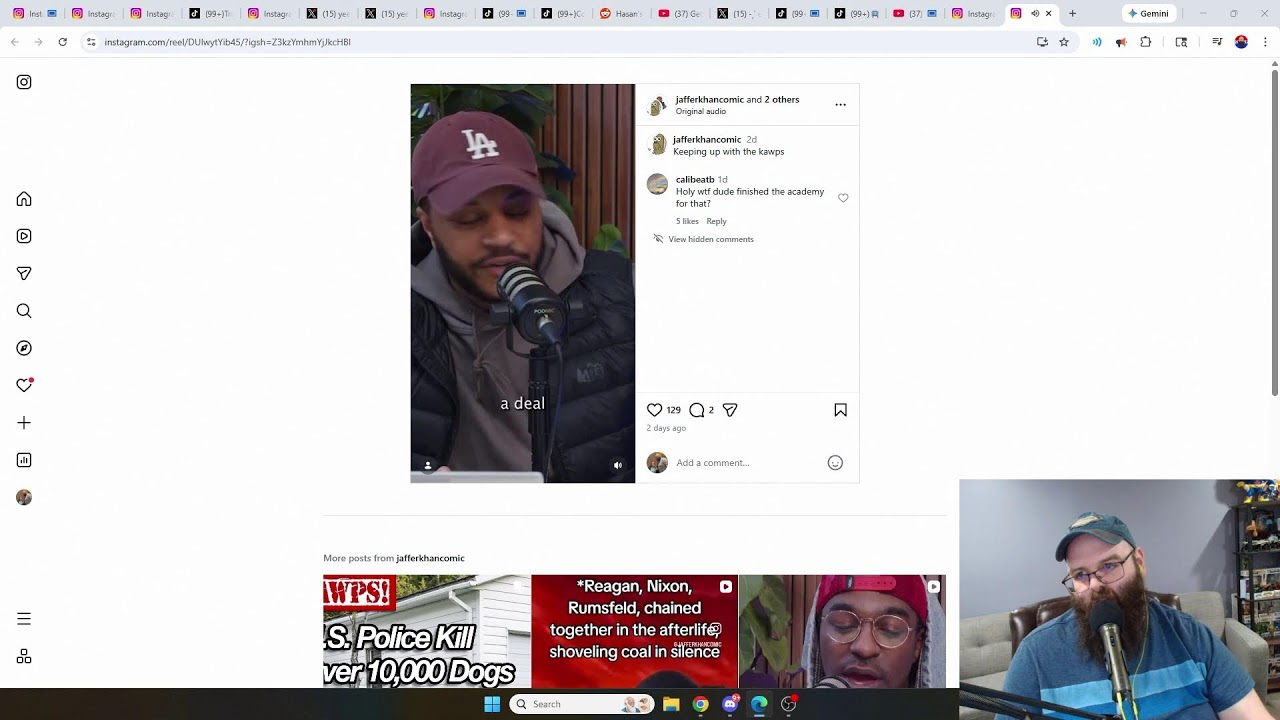Click the address bar URL
This screenshot has height=720, width=1280.
[x=227, y=42]
